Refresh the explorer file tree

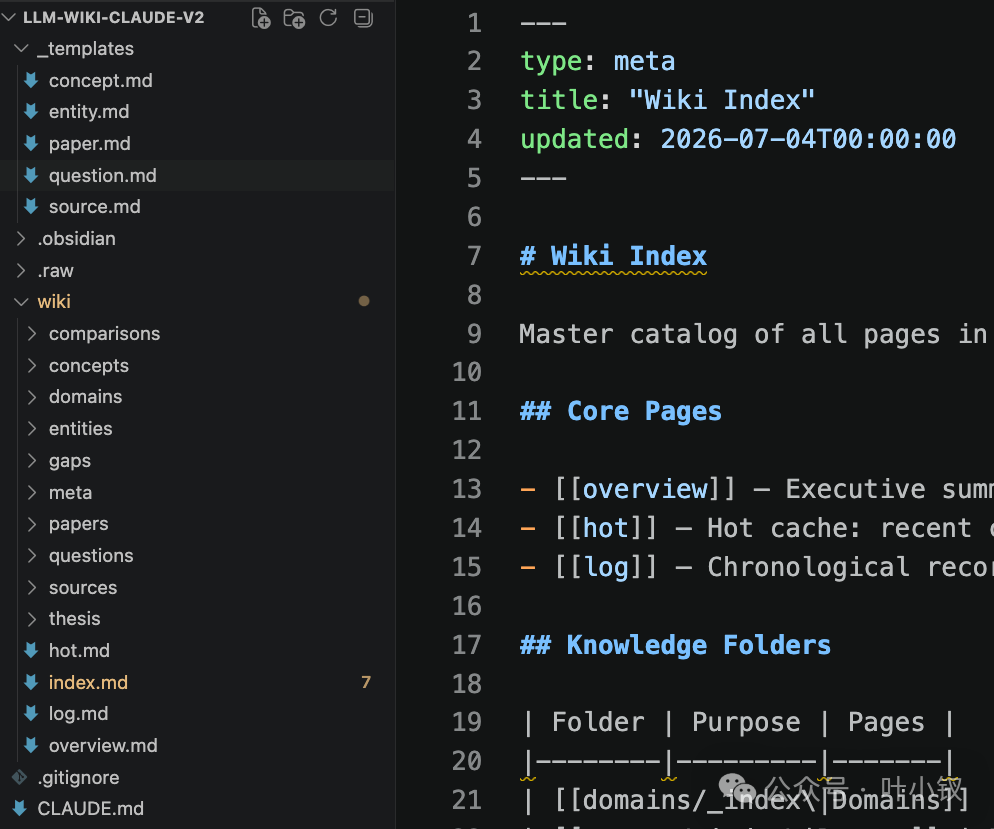328,17
